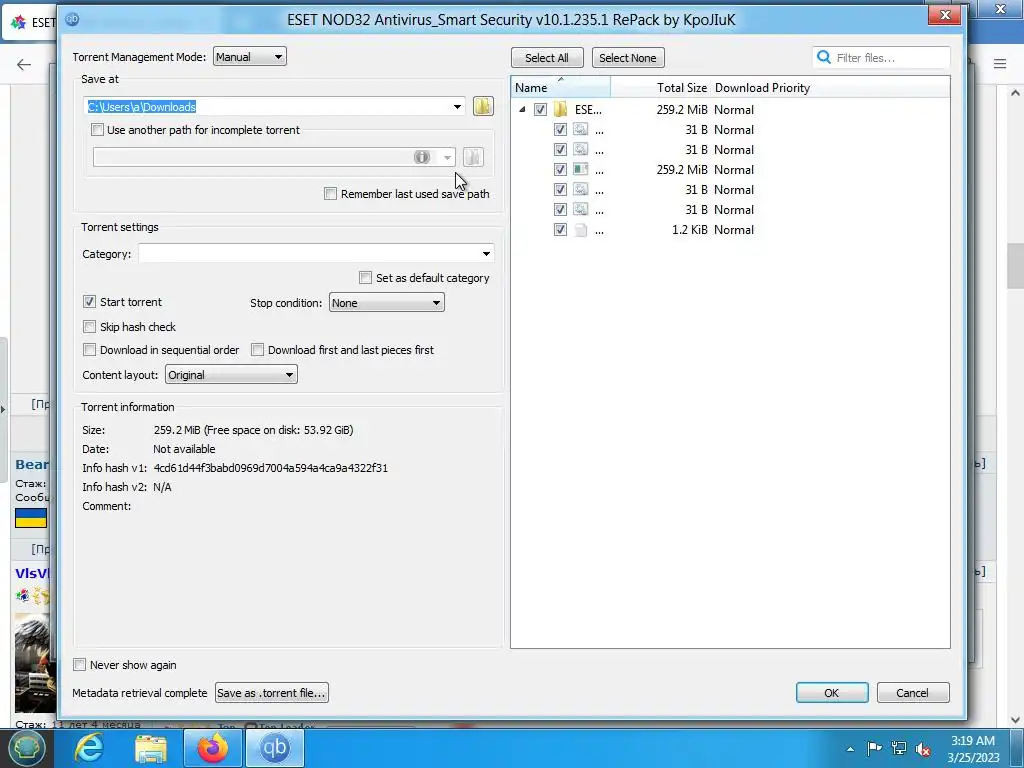Open Content layout dropdown
This screenshot has height=768, width=1024.
point(231,375)
